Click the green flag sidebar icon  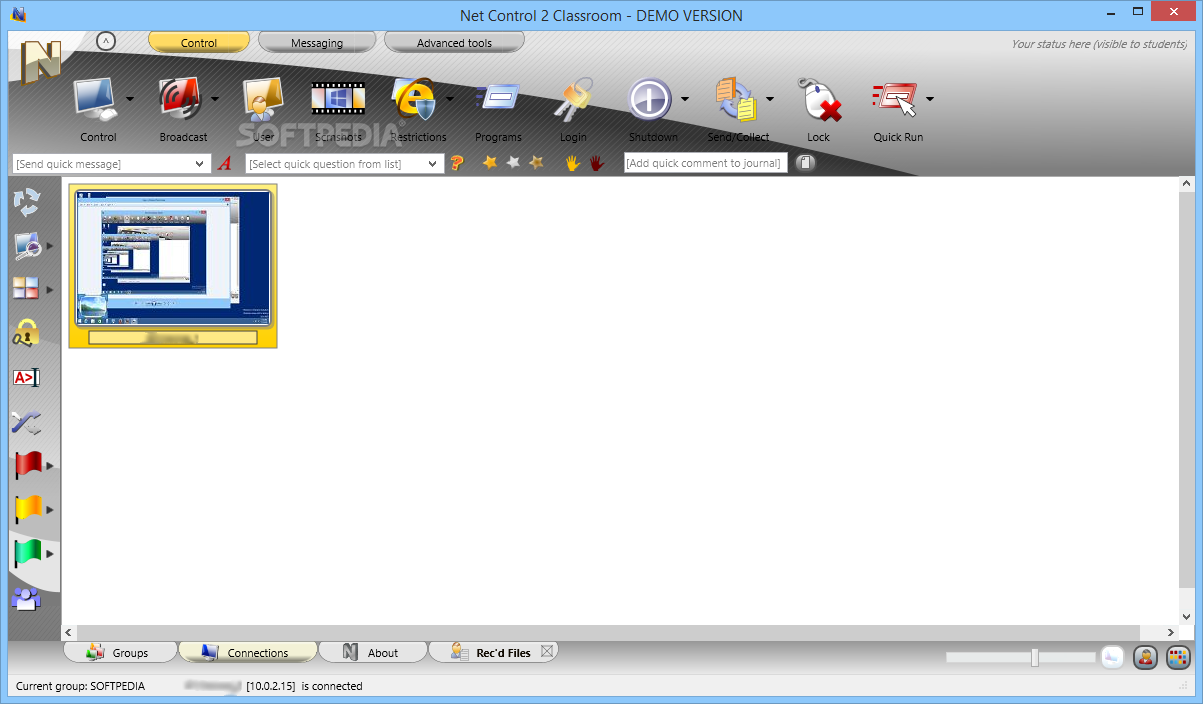click(26, 553)
